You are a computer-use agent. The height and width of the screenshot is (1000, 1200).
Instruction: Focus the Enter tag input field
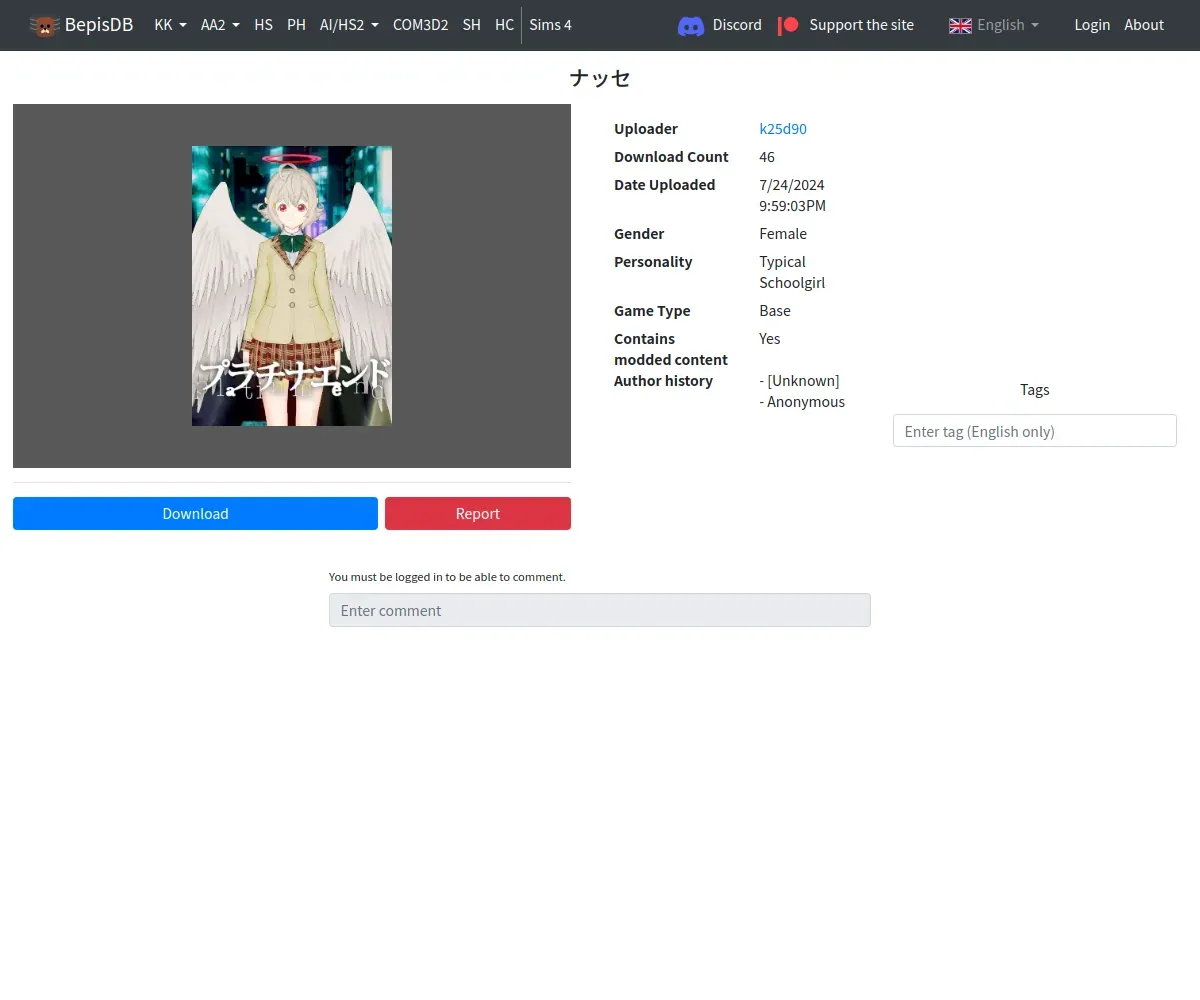pyautogui.click(x=1035, y=431)
